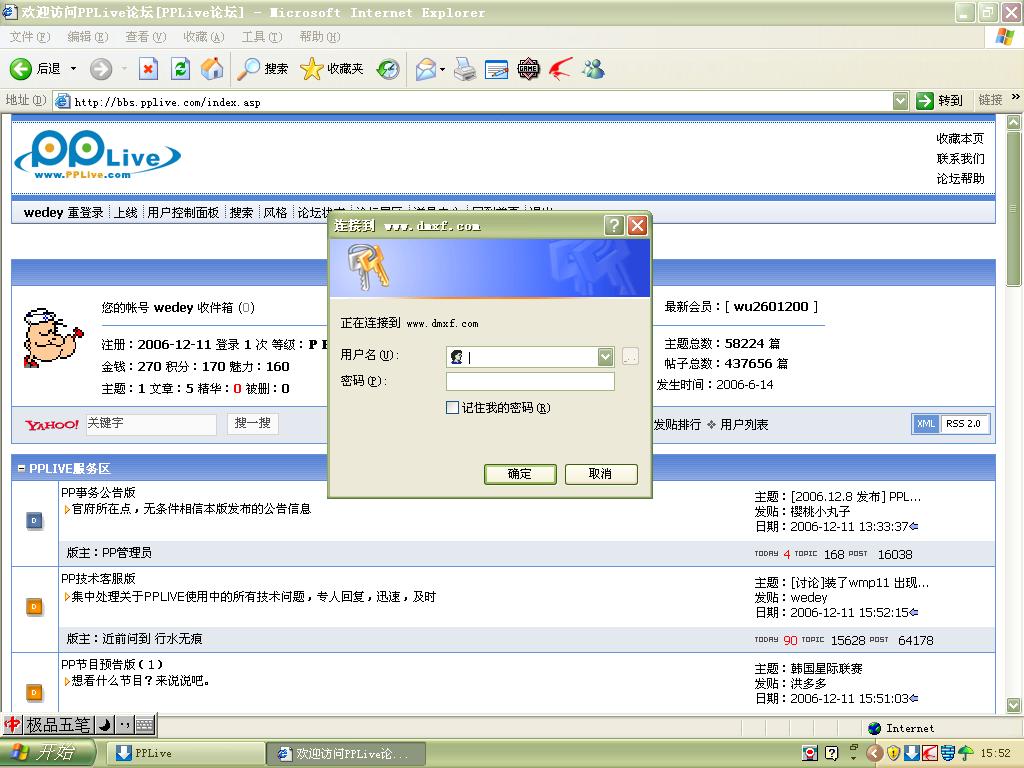The width and height of the screenshot is (1024, 768).
Task: Click the browse button beside username field
Action: (630, 357)
